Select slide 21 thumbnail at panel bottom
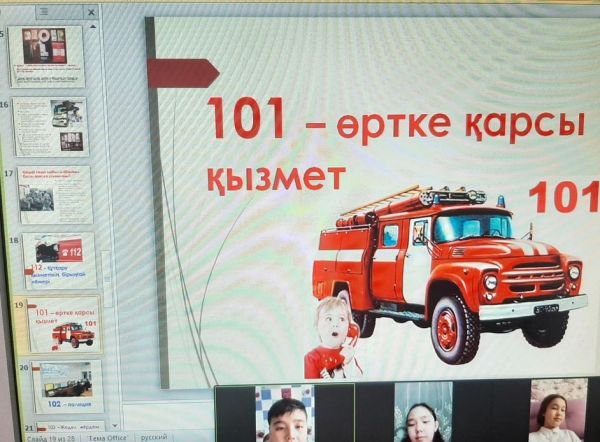Screen dimensions: 600x442 point(70,427)
